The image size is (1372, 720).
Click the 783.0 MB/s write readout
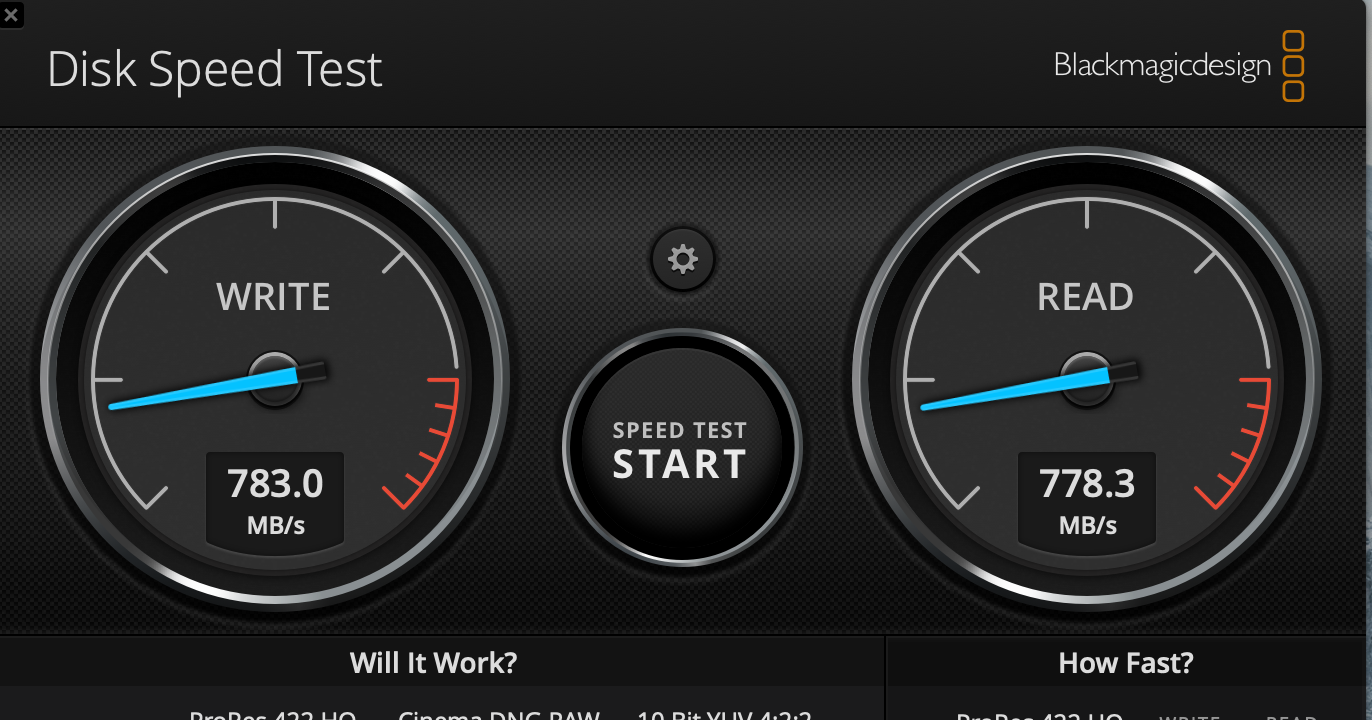coord(275,499)
